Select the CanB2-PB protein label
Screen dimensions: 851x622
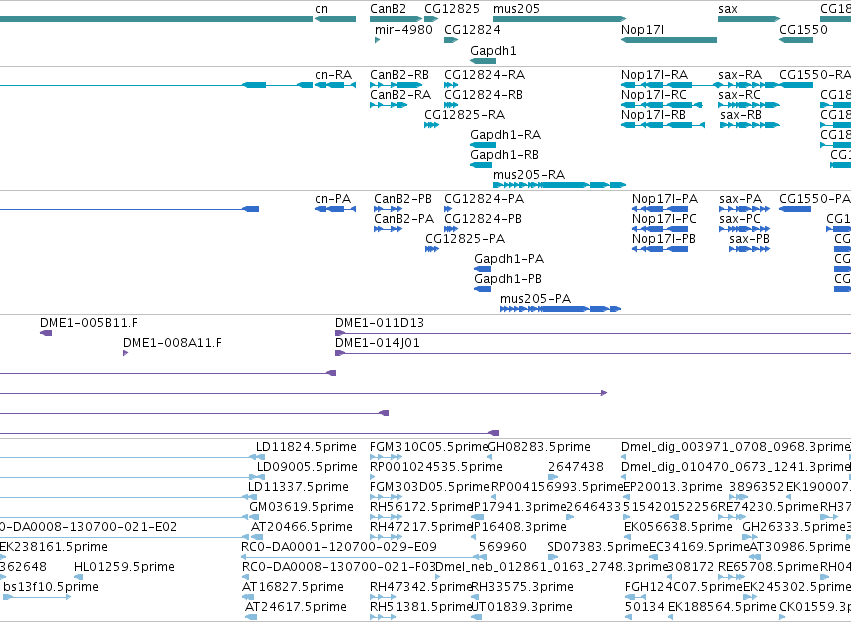coord(403,199)
